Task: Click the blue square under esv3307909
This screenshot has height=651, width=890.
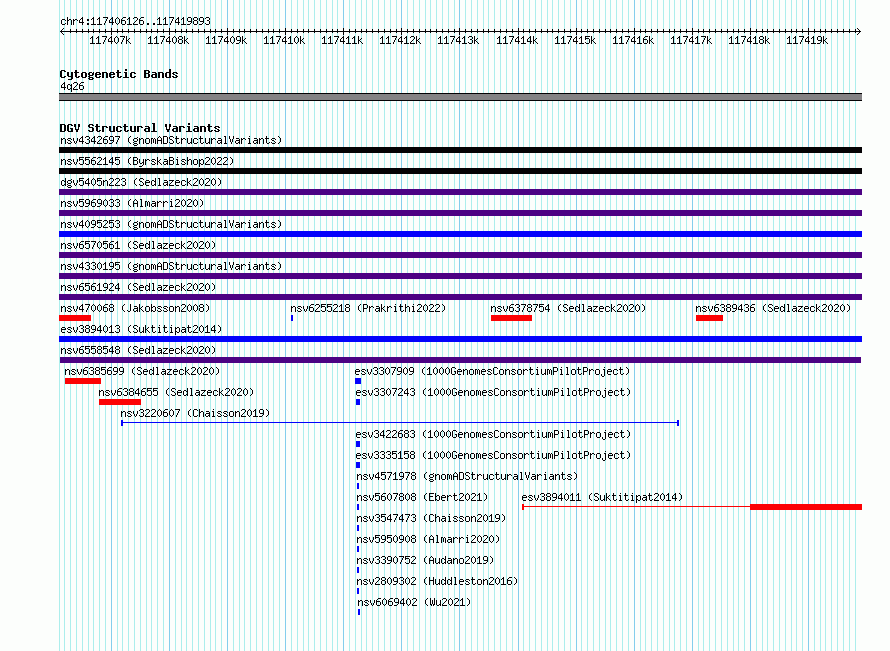Action: pos(358,381)
